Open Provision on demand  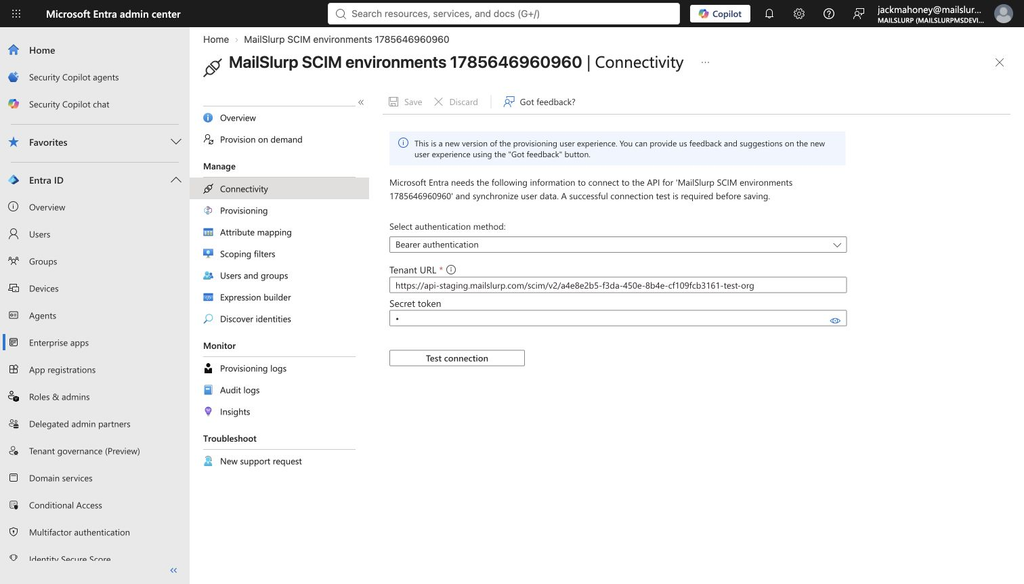point(261,140)
